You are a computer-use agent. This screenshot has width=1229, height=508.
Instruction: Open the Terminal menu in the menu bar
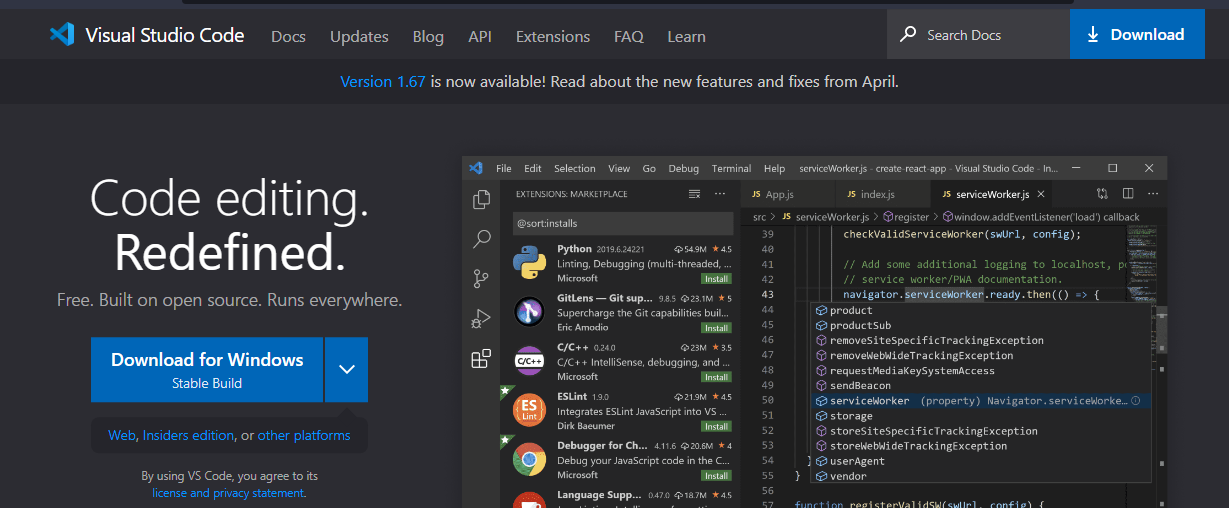coord(731,168)
